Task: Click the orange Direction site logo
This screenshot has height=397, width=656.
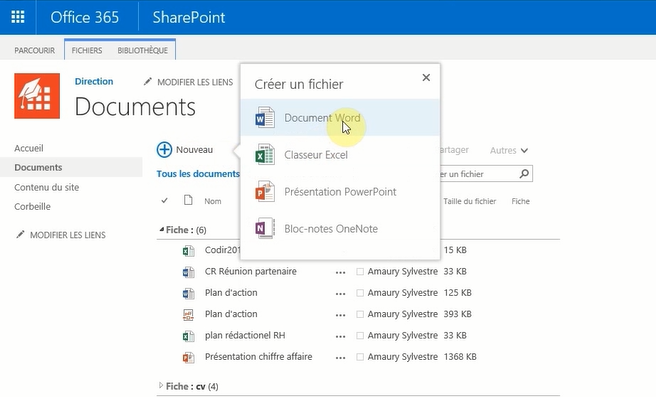Action: pyautogui.click(x=37, y=96)
